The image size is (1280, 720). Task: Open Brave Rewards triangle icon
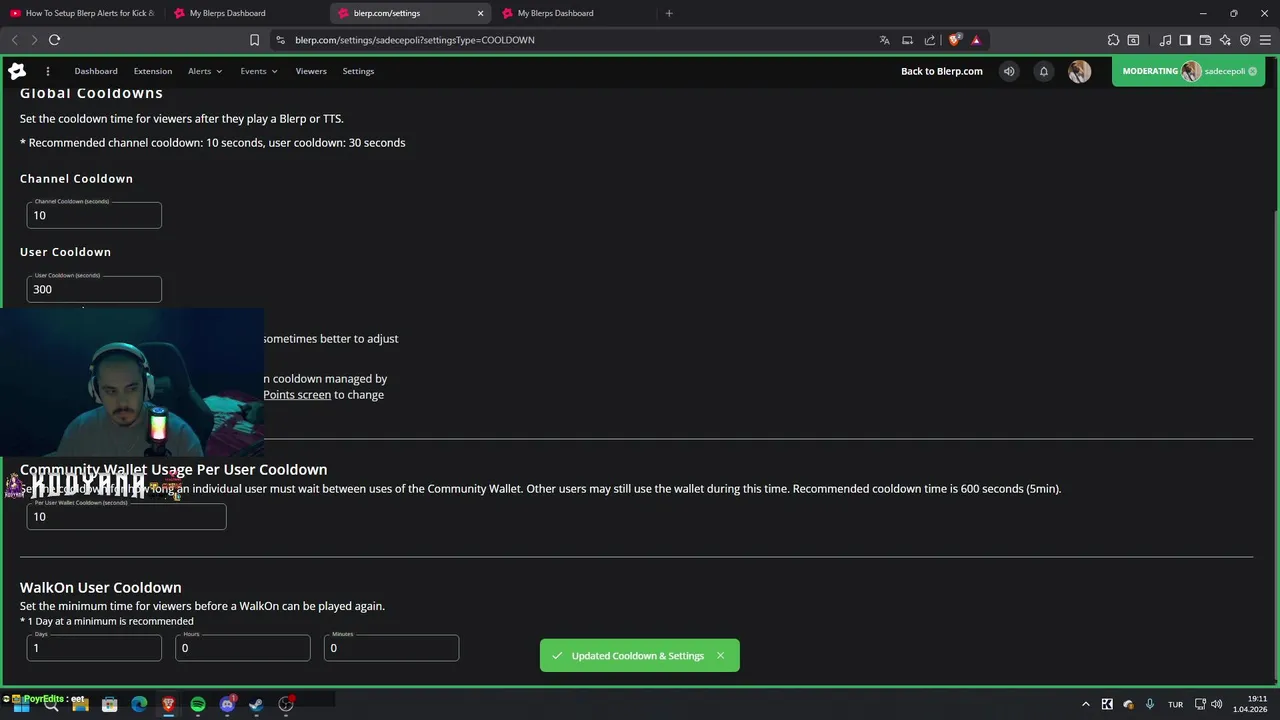pyautogui.click(x=976, y=40)
